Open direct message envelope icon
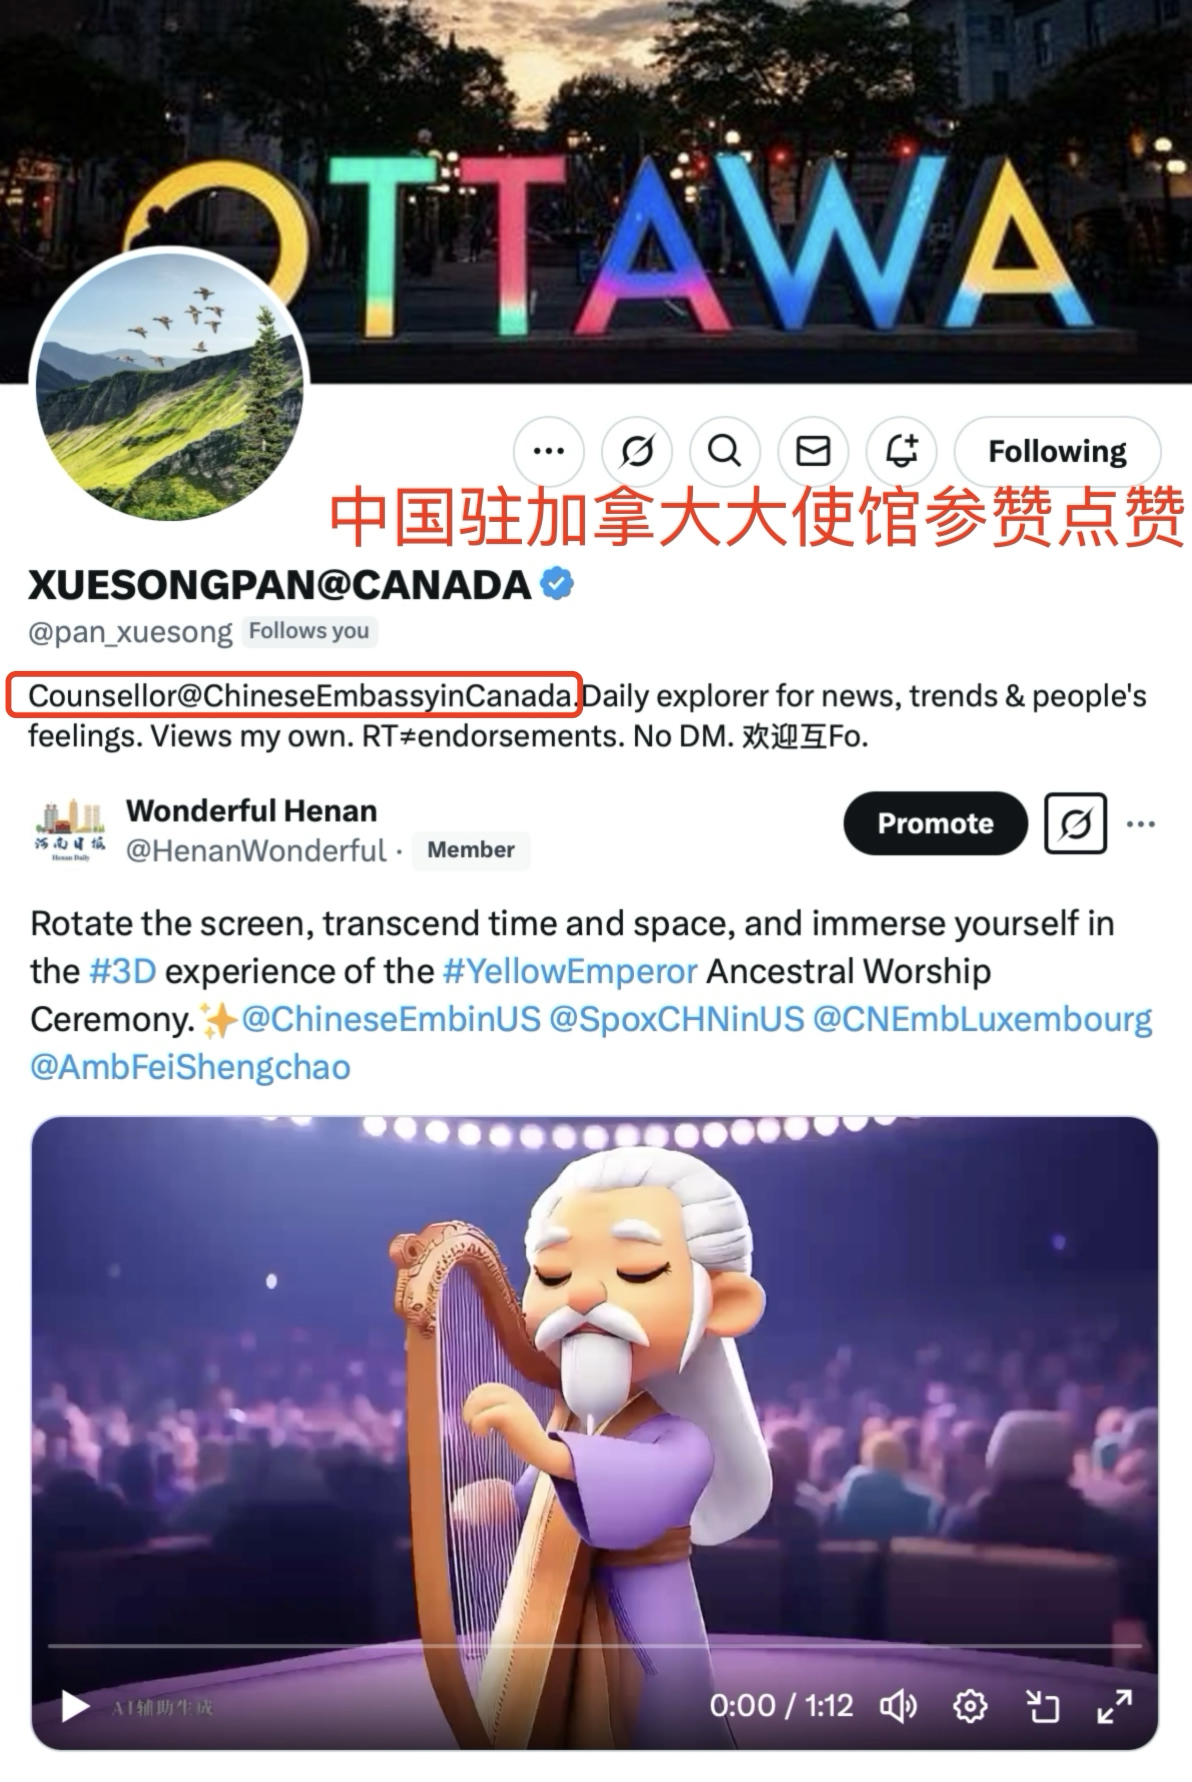1192x1782 pixels. 813,452
